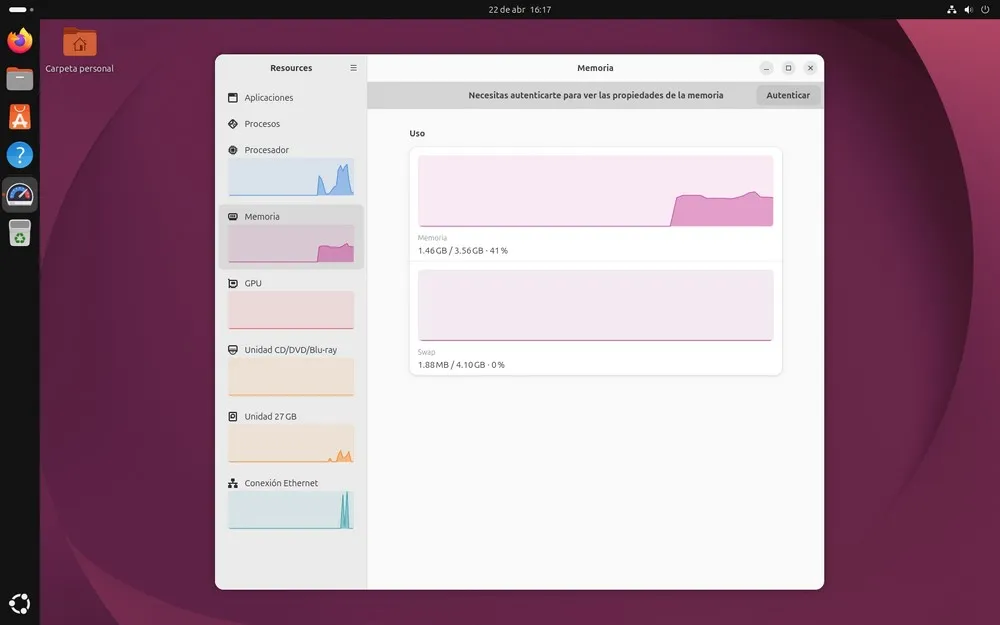This screenshot has height=625, width=1000.
Task: Open the Unidad 27 GB graph
Action: pyautogui.click(x=291, y=443)
